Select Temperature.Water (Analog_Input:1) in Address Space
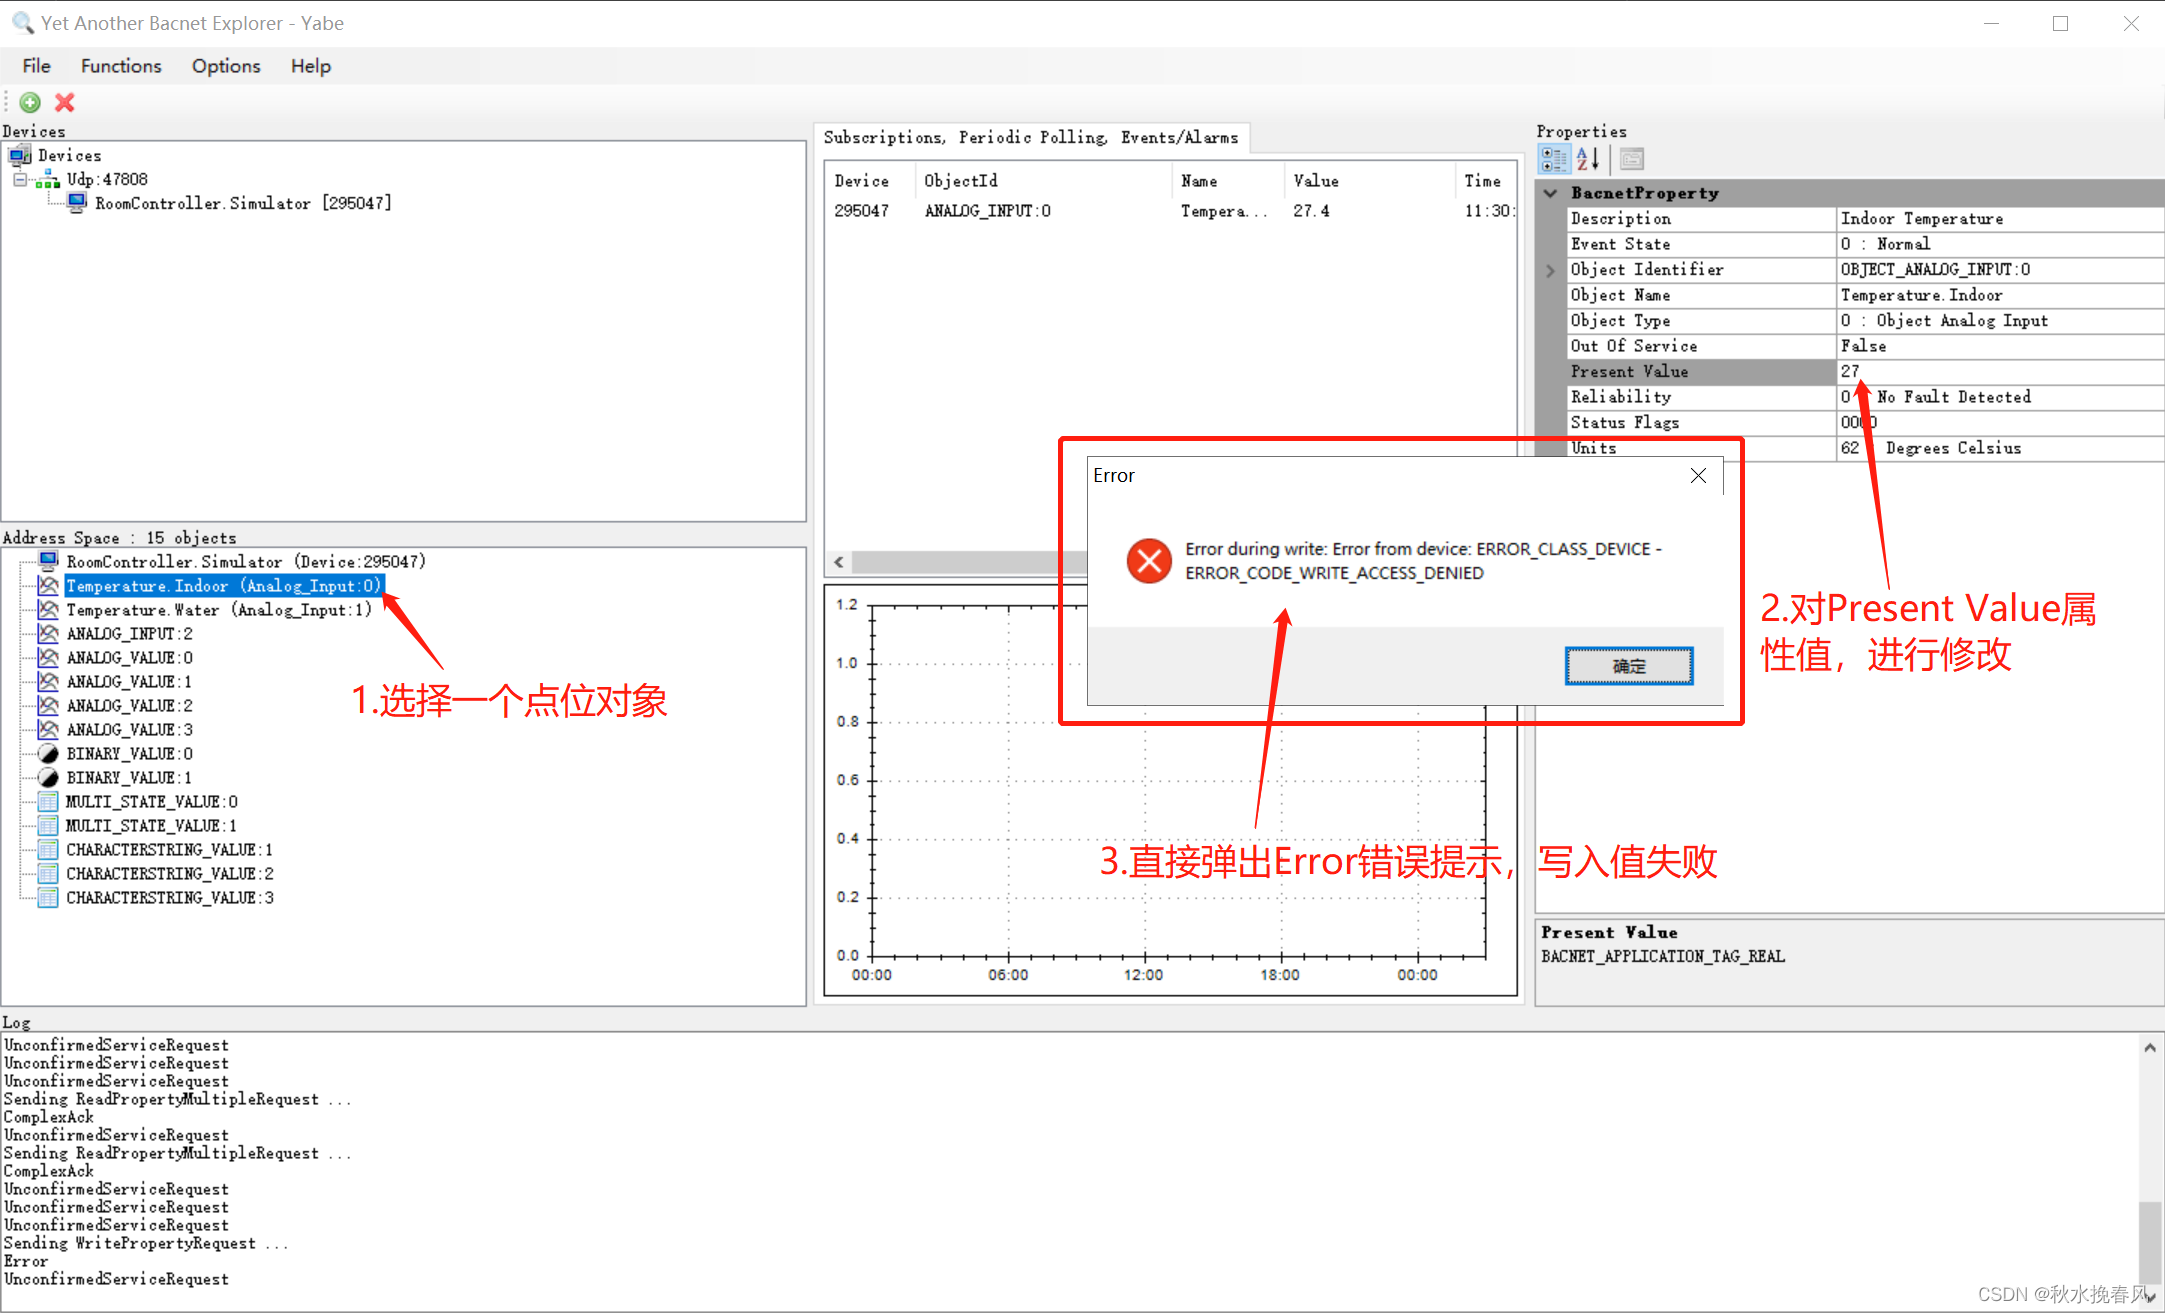 [x=218, y=610]
